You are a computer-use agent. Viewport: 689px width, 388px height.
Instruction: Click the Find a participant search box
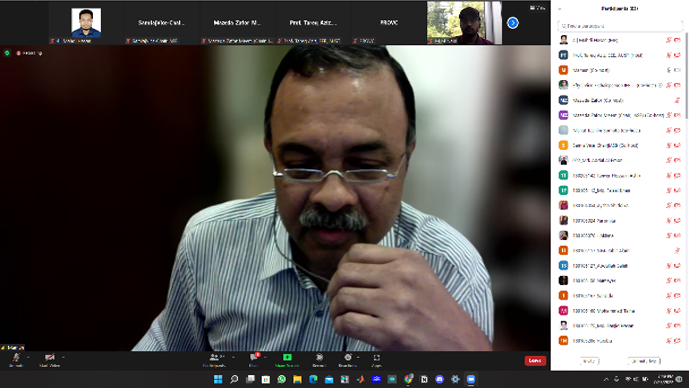point(620,26)
